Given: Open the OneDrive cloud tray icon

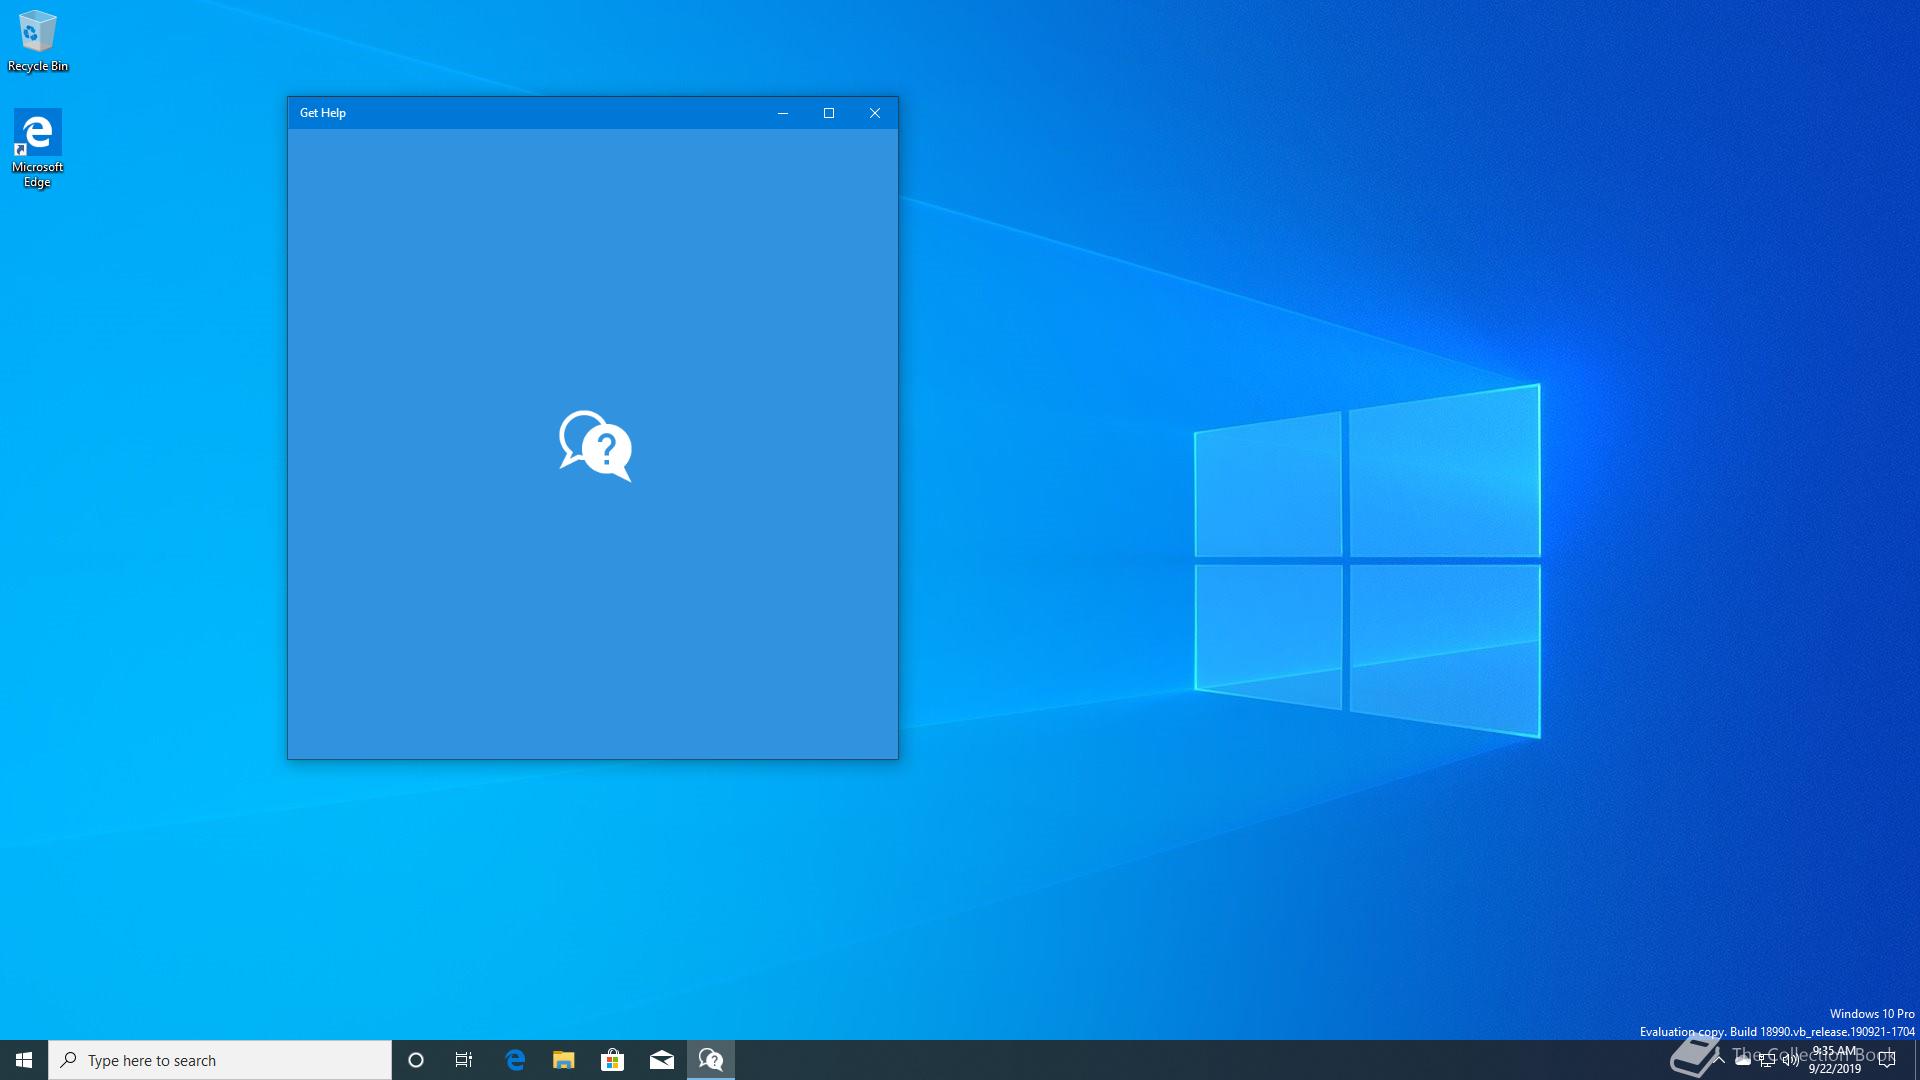Looking at the screenshot, I should pos(1743,1060).
